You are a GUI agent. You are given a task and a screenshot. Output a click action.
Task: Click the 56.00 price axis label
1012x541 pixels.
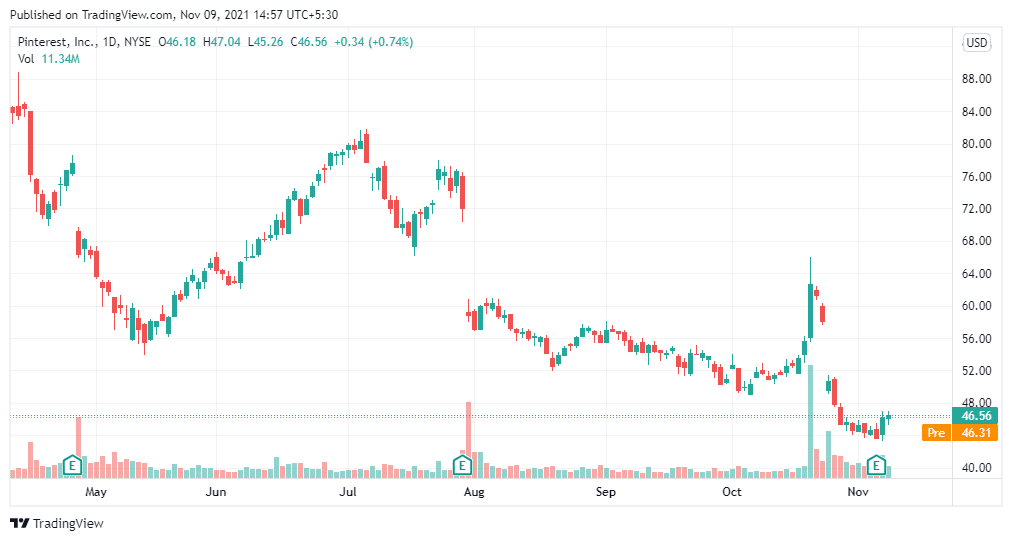click(976, 338)
